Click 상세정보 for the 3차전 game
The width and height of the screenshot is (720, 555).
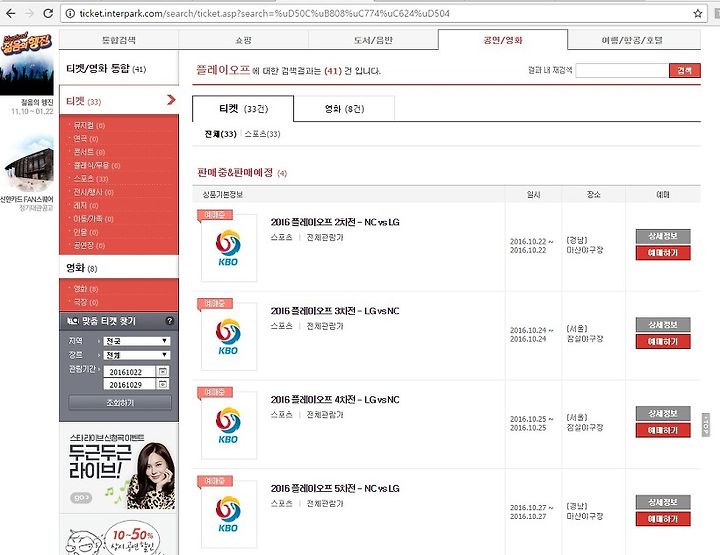coord(663,325)
